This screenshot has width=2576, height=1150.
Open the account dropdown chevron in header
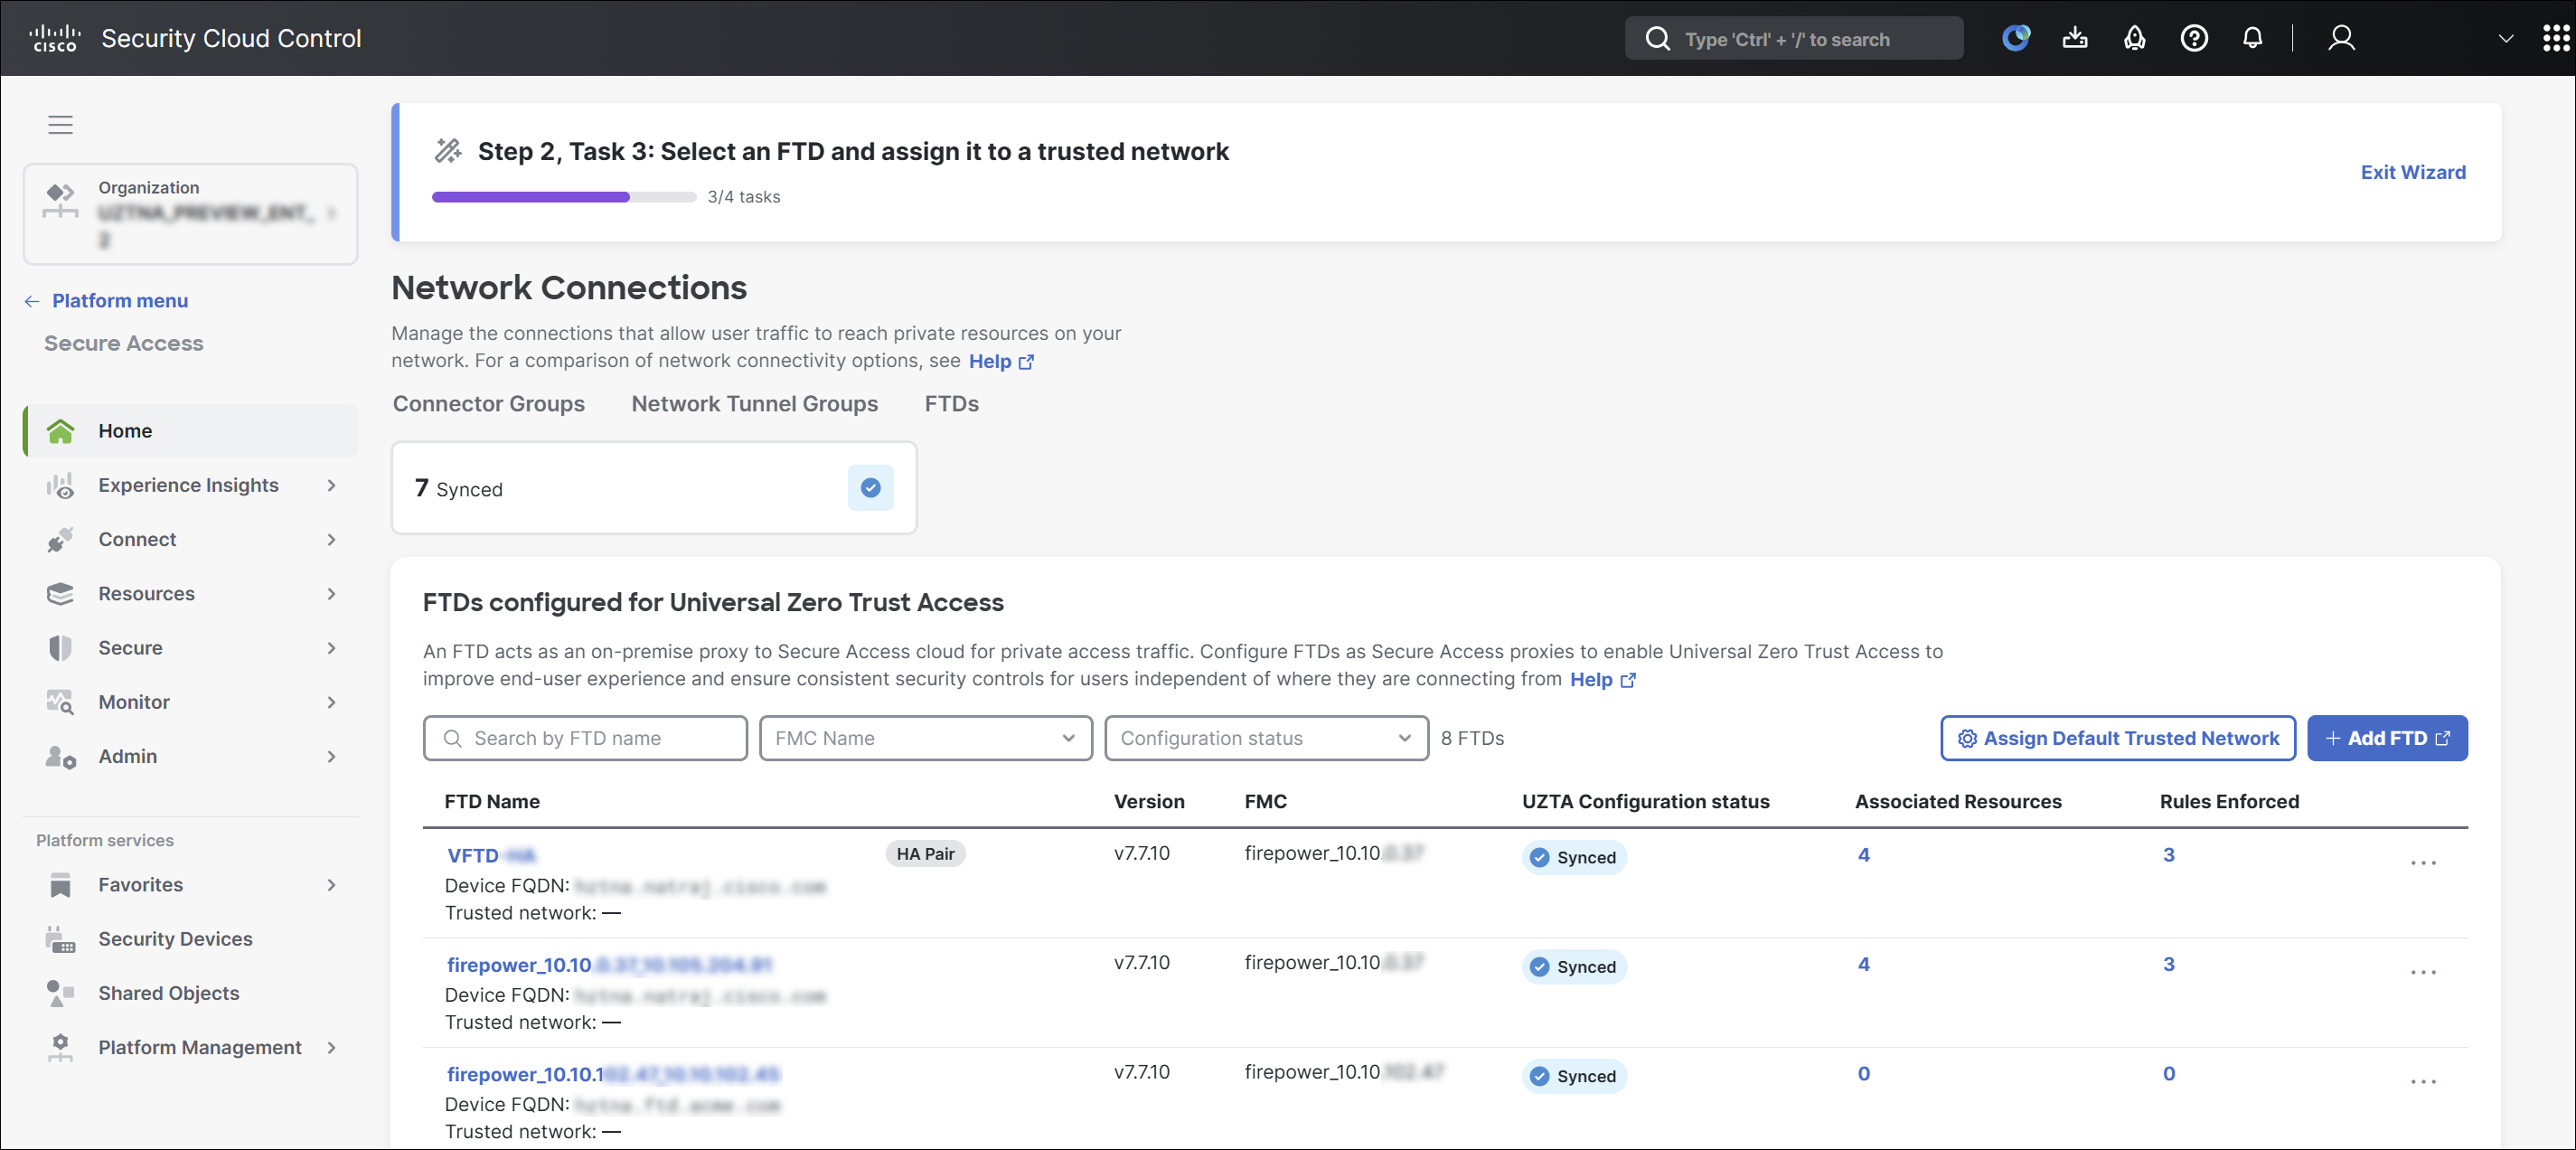tap(2505, 39)
